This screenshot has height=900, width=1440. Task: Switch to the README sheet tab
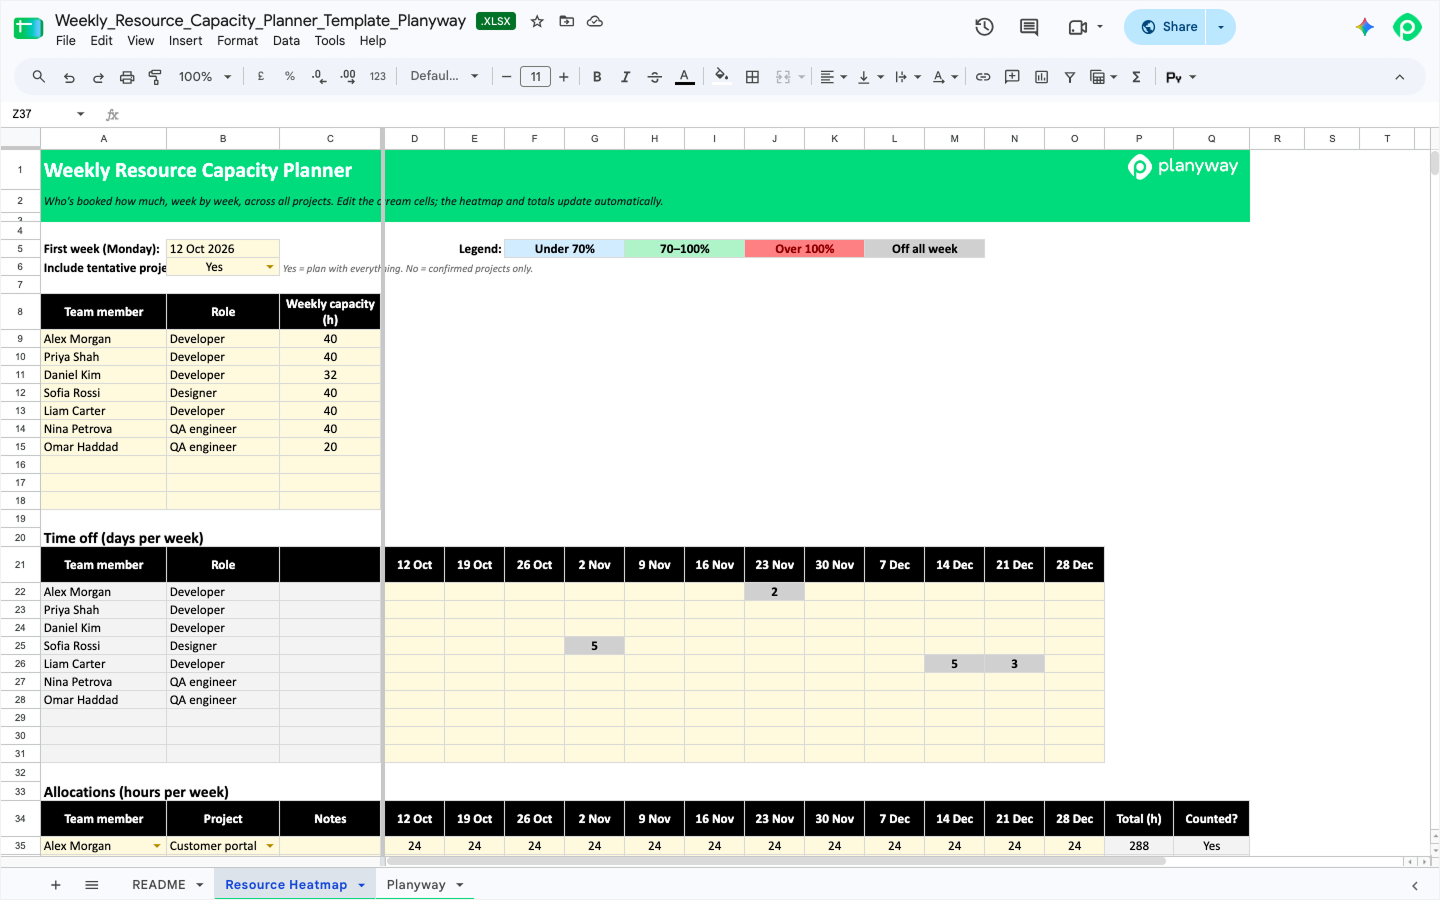pos(159,885)
